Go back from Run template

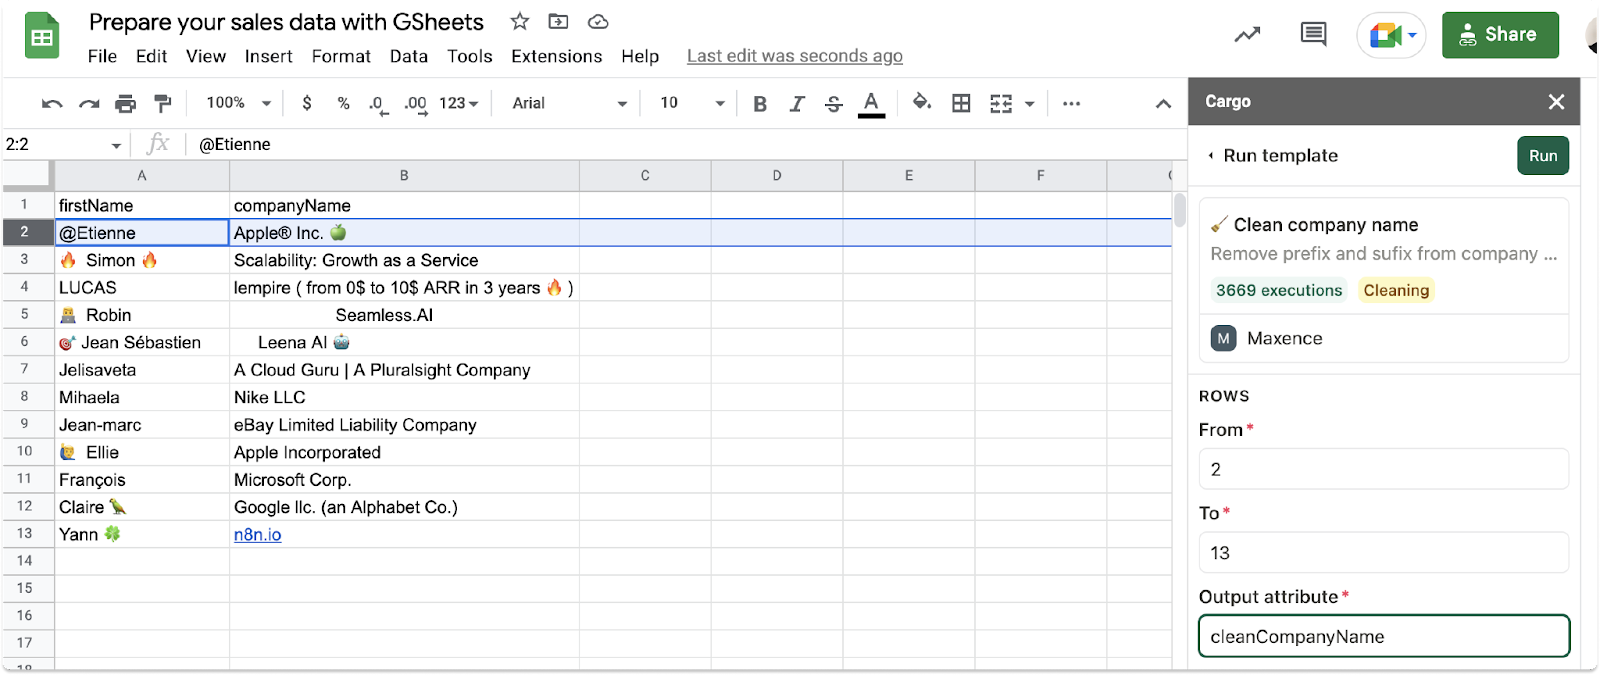click(1211, 155)
